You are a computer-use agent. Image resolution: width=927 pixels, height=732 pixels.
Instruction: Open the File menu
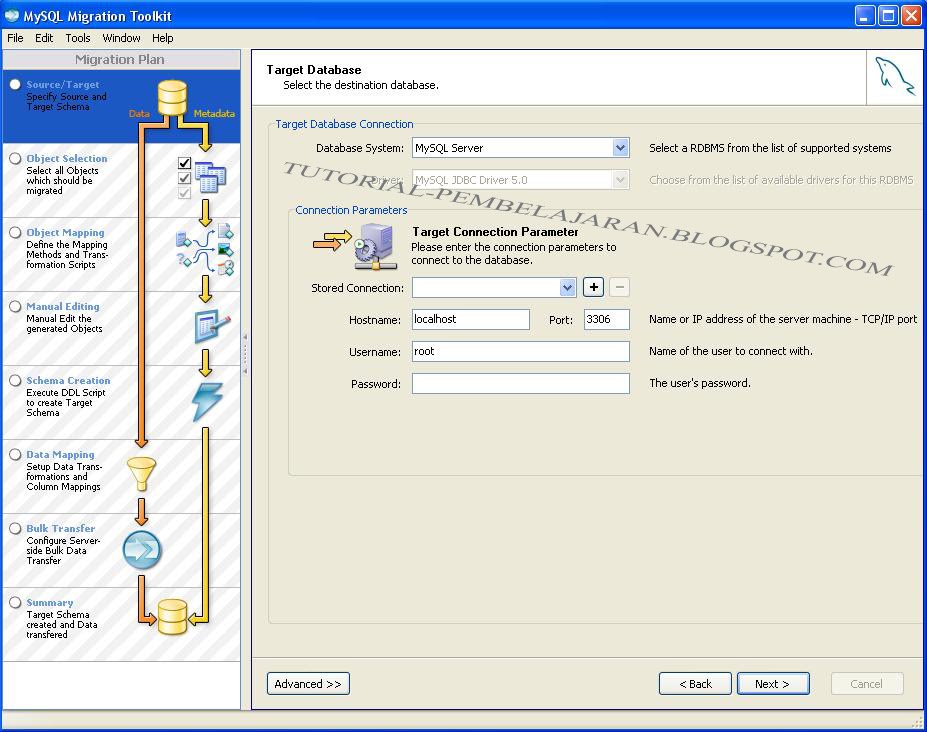click(x=15, y=38)
